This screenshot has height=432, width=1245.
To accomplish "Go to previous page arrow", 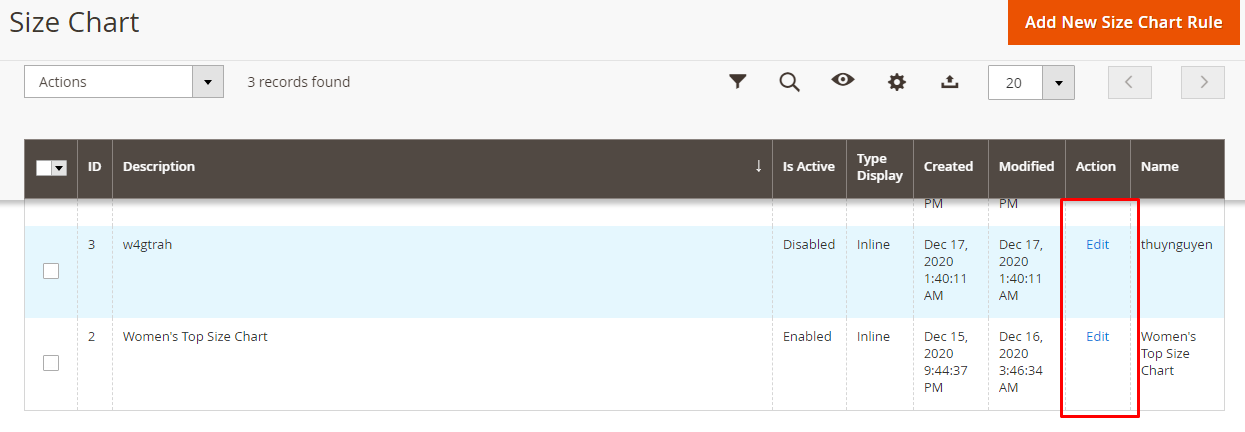I will (x=1130, y=82).
